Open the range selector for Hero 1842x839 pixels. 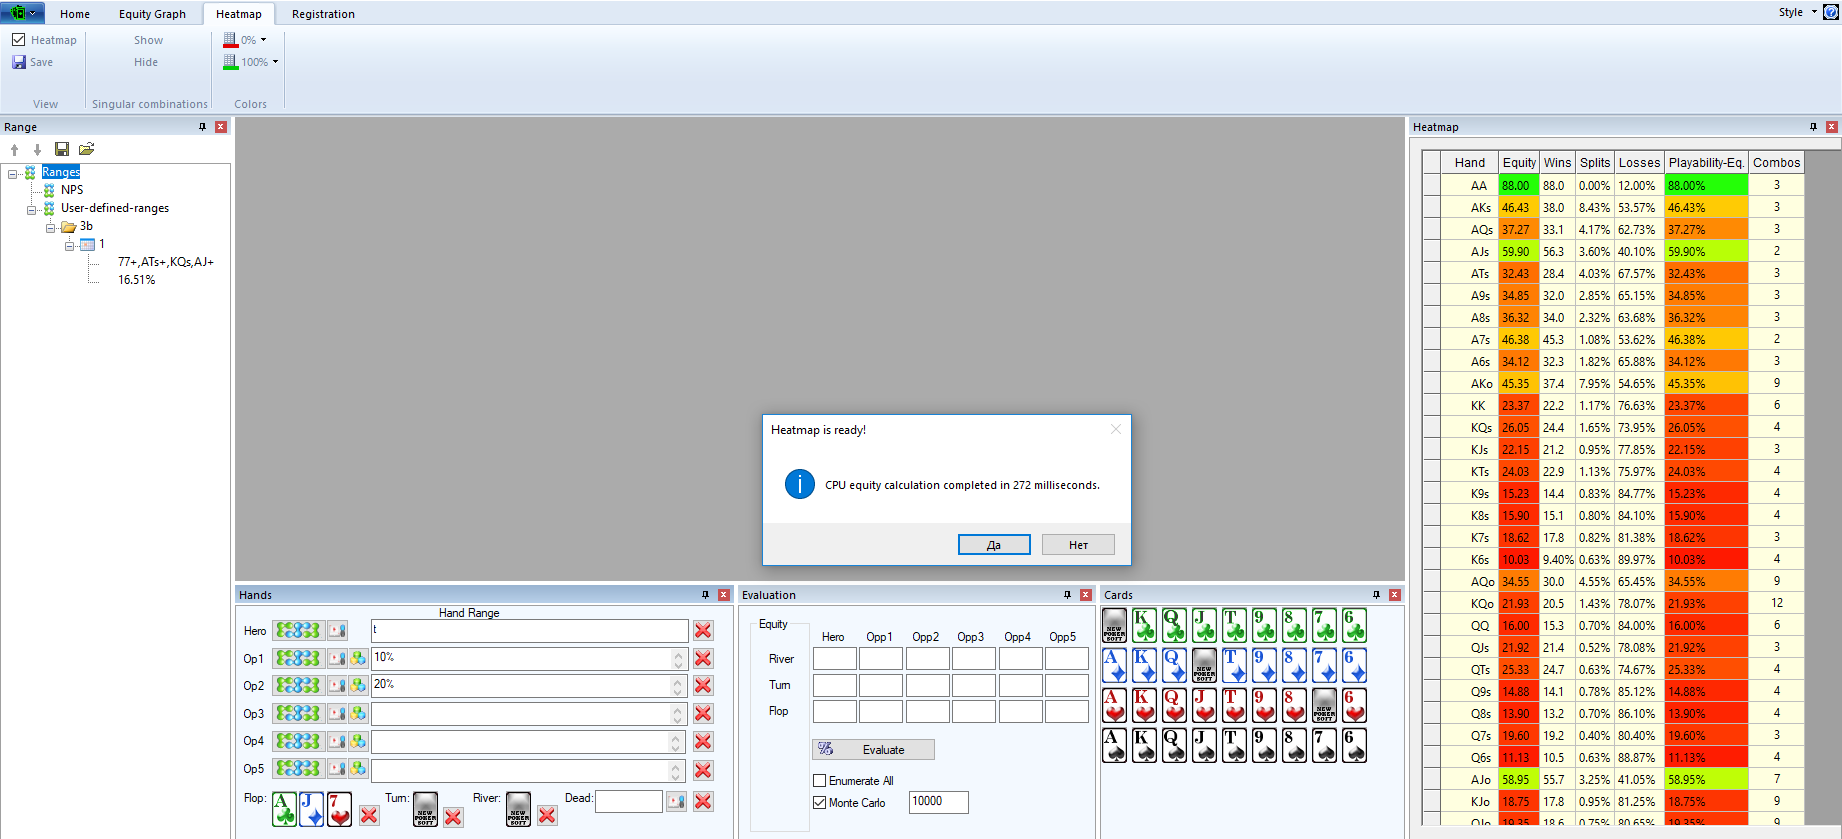[x=298, y=631]
